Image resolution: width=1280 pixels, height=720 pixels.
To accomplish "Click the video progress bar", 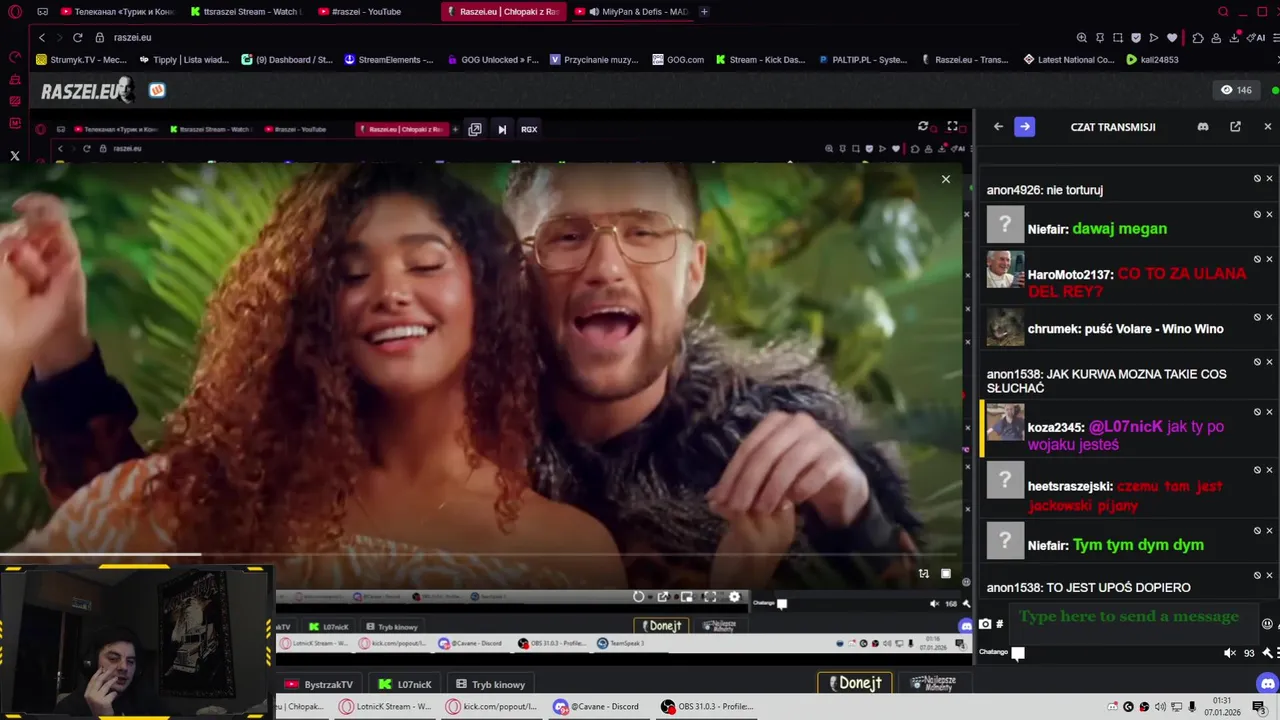I will coord(480,554).
